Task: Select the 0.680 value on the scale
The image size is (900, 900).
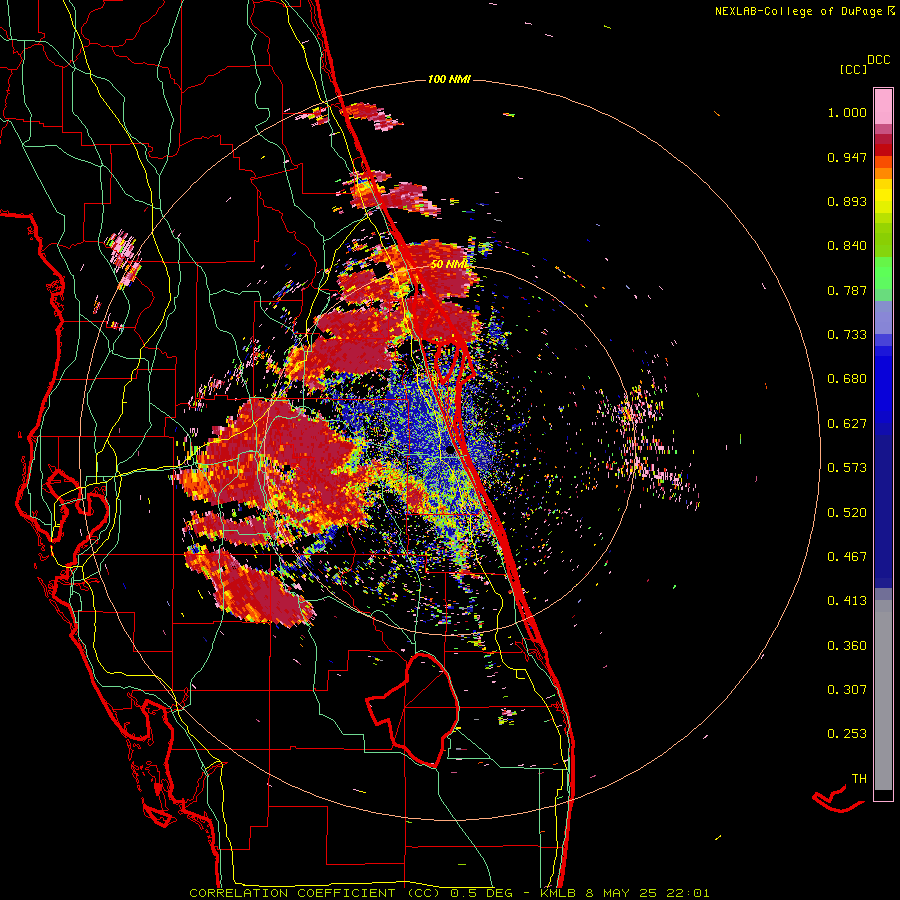Action: tap(847, 379)
